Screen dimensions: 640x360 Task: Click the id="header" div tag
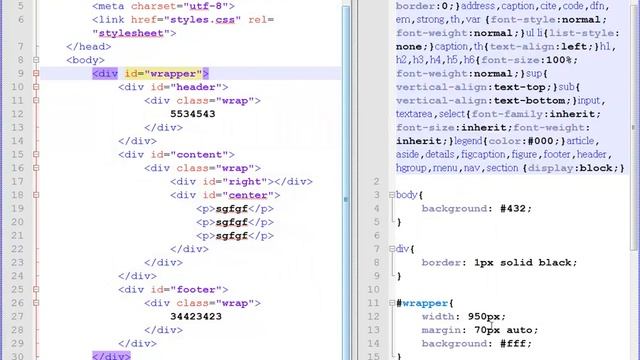tap(173, 87)
